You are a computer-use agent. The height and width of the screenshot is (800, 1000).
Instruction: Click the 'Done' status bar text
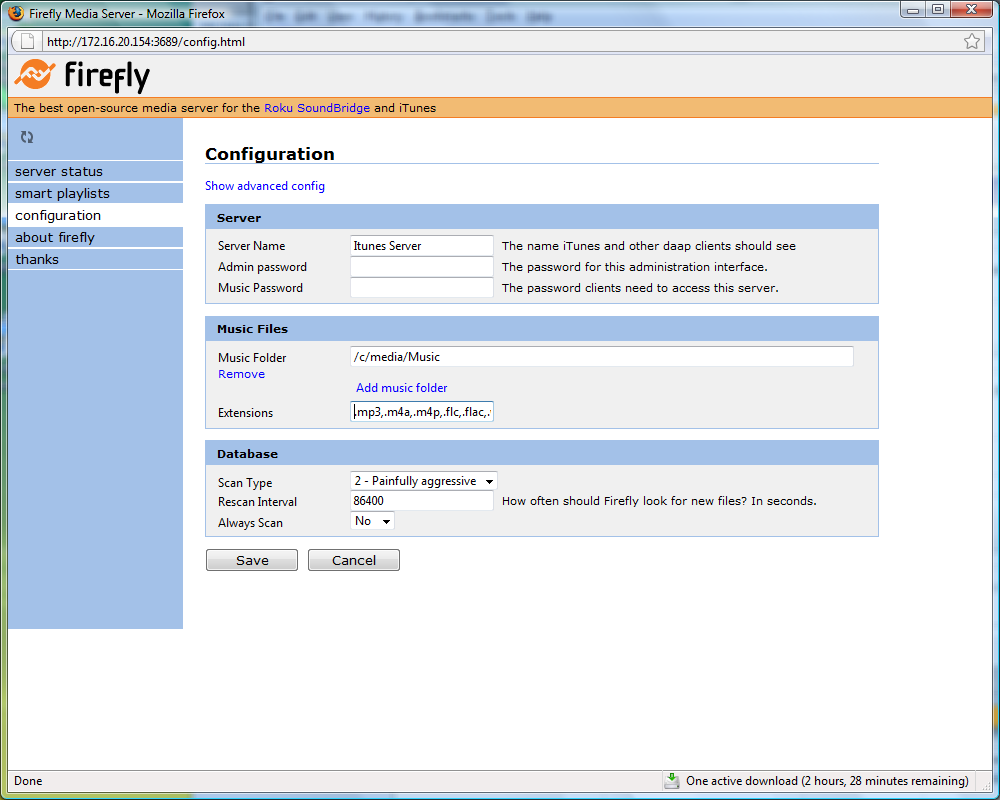[x=28, y=781]
